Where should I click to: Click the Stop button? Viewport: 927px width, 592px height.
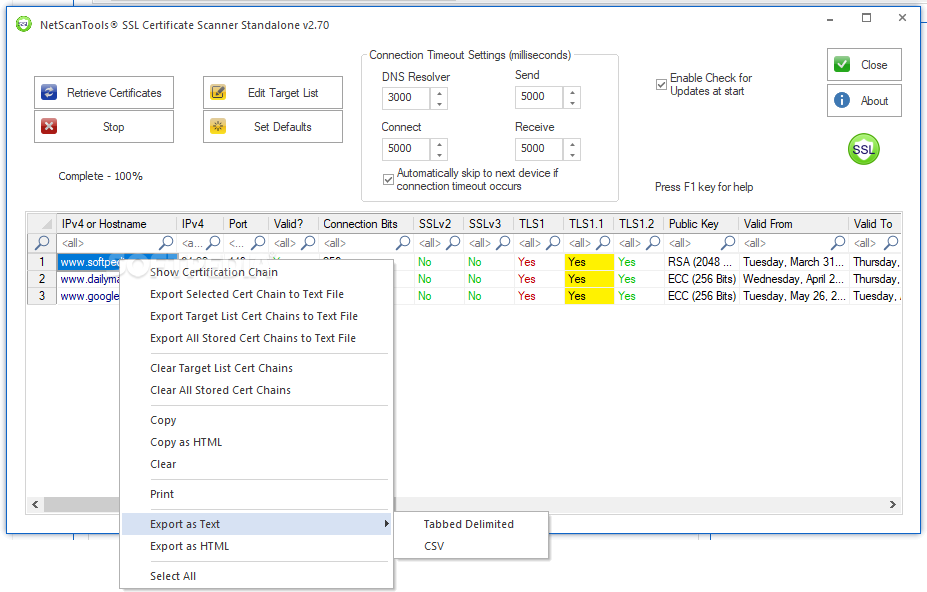point(104,126)
